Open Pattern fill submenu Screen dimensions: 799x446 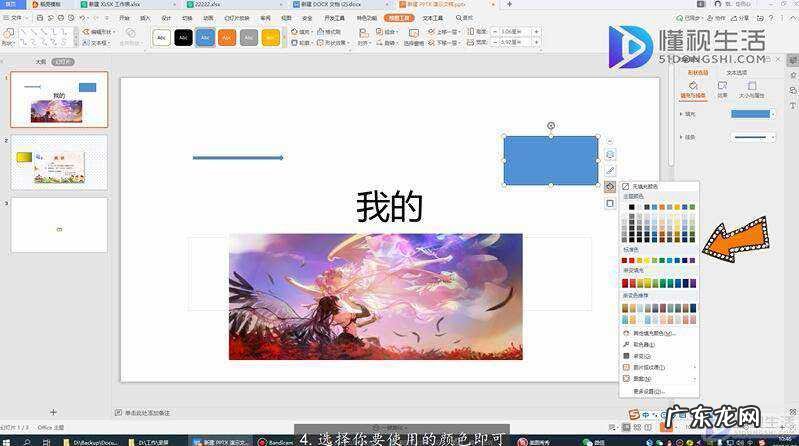[x=658, y=379]
